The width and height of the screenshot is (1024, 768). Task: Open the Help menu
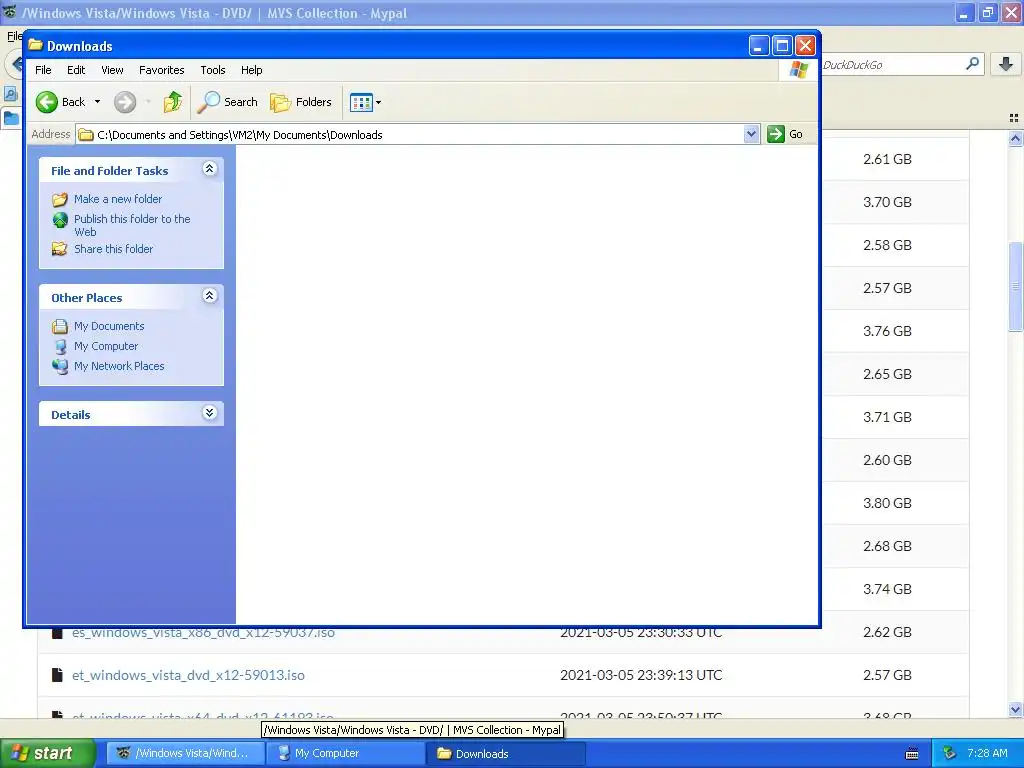(x=251, y=70)
